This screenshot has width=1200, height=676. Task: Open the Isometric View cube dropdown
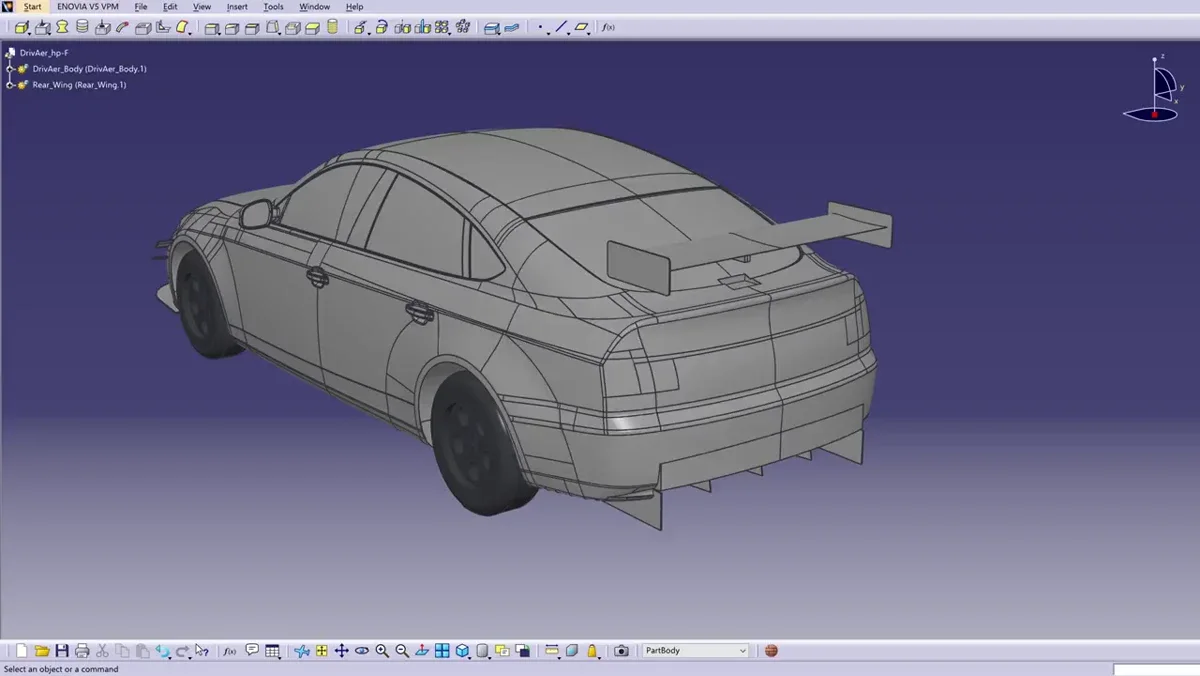pyautogui.click(x=462, y=651)
